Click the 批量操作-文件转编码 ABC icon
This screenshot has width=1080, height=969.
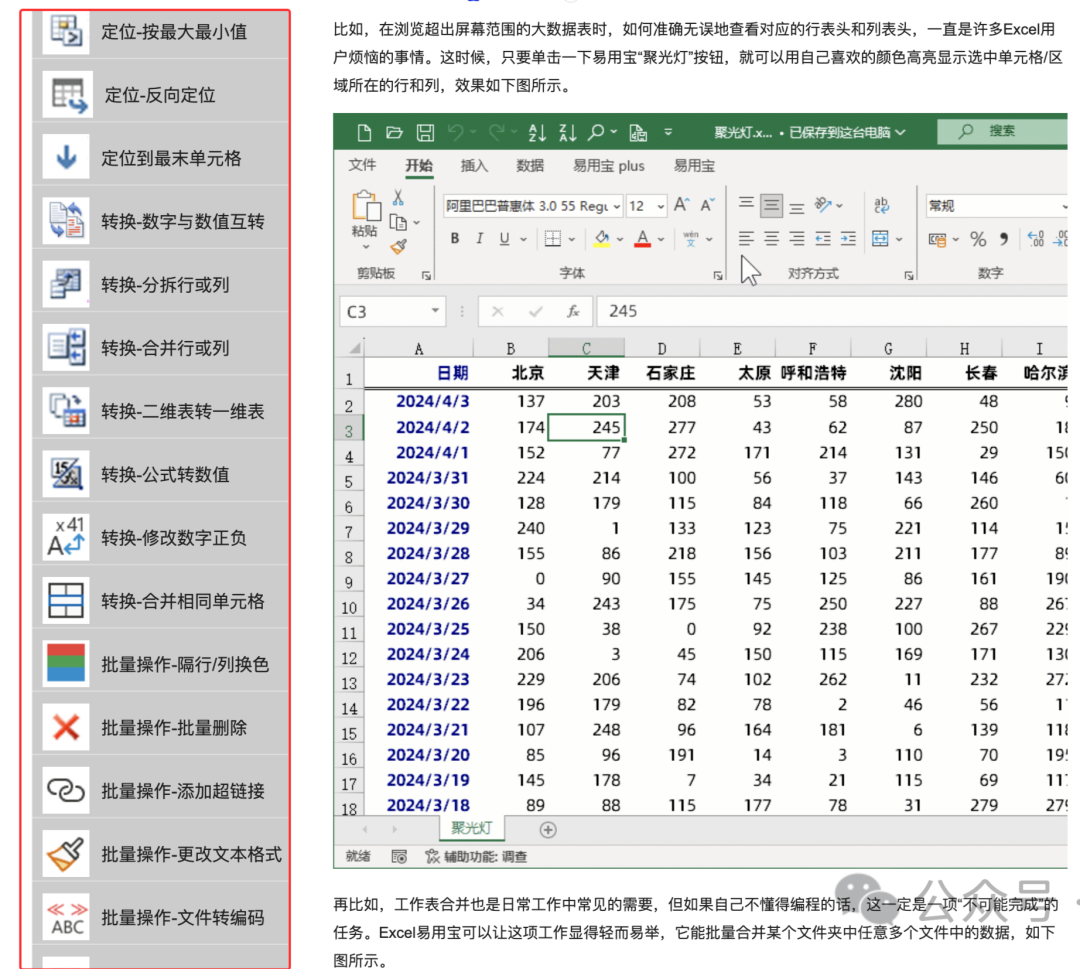pos(66,917)
